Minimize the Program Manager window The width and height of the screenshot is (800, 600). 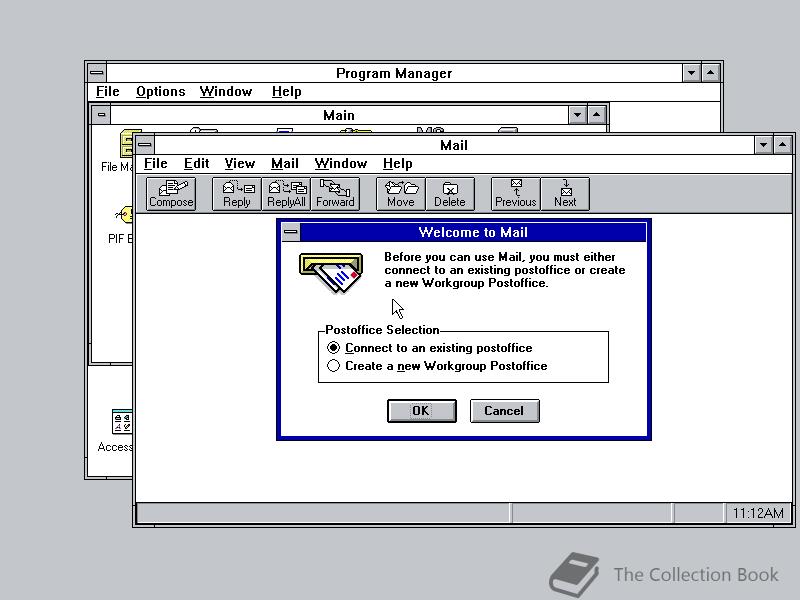691,73
